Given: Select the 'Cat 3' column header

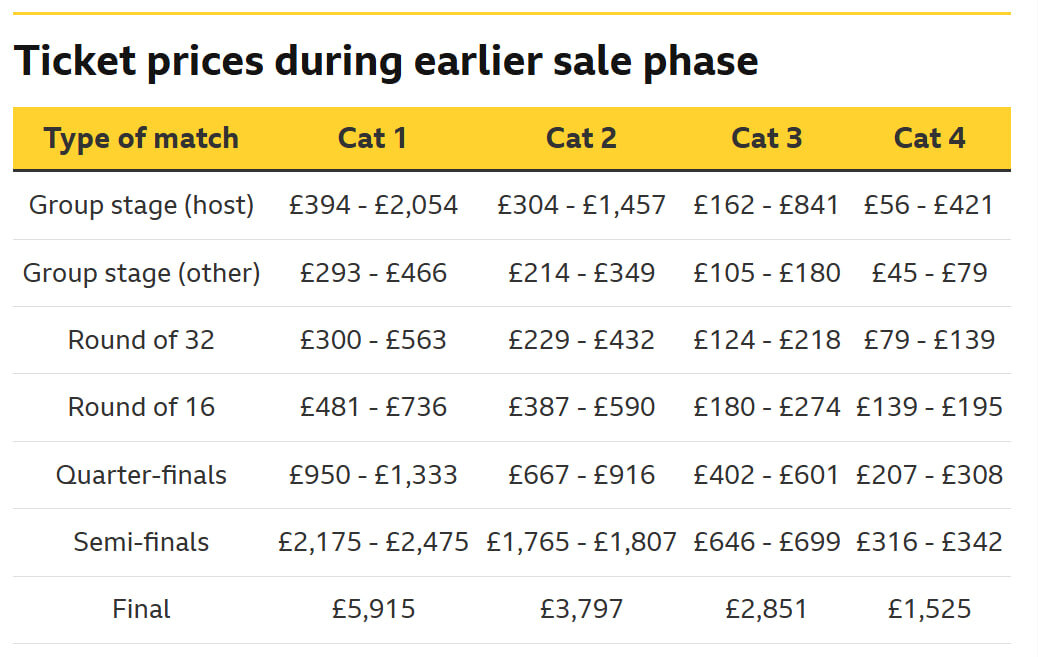Looking at the screenshot, I should [767, 138].
